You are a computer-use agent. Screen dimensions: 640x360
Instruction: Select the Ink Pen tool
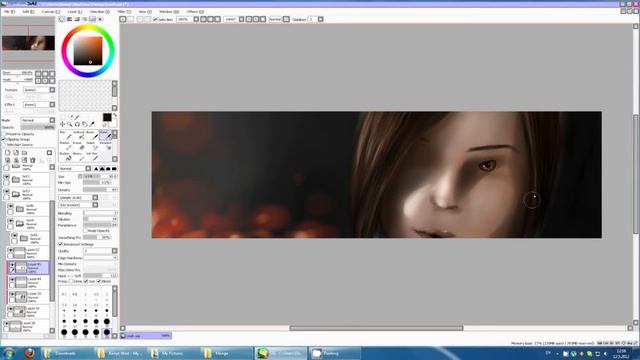(x=92, y=156)
